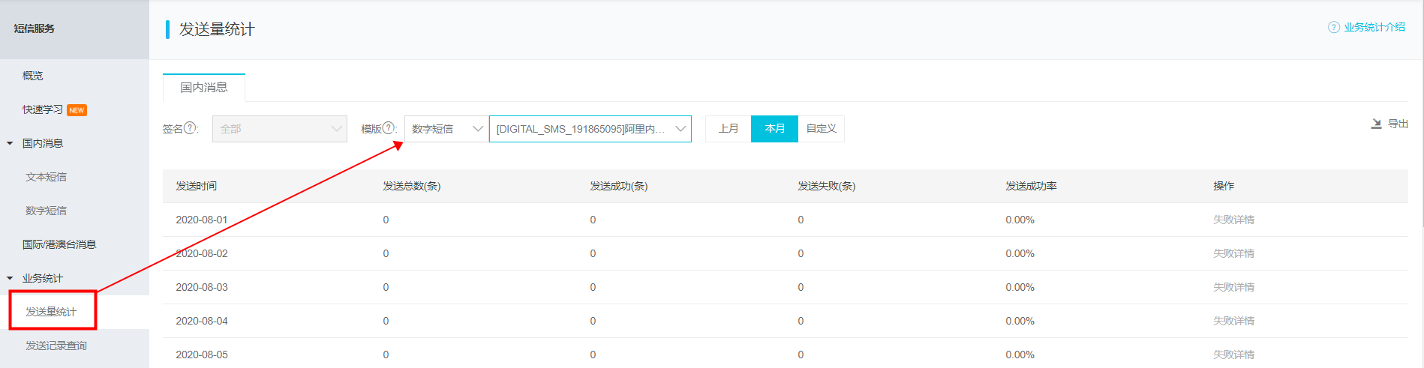Click the 发送成功 value for 2020-08-04
The height and width of the screenshot is (368, 1424).
click(593, 321)
